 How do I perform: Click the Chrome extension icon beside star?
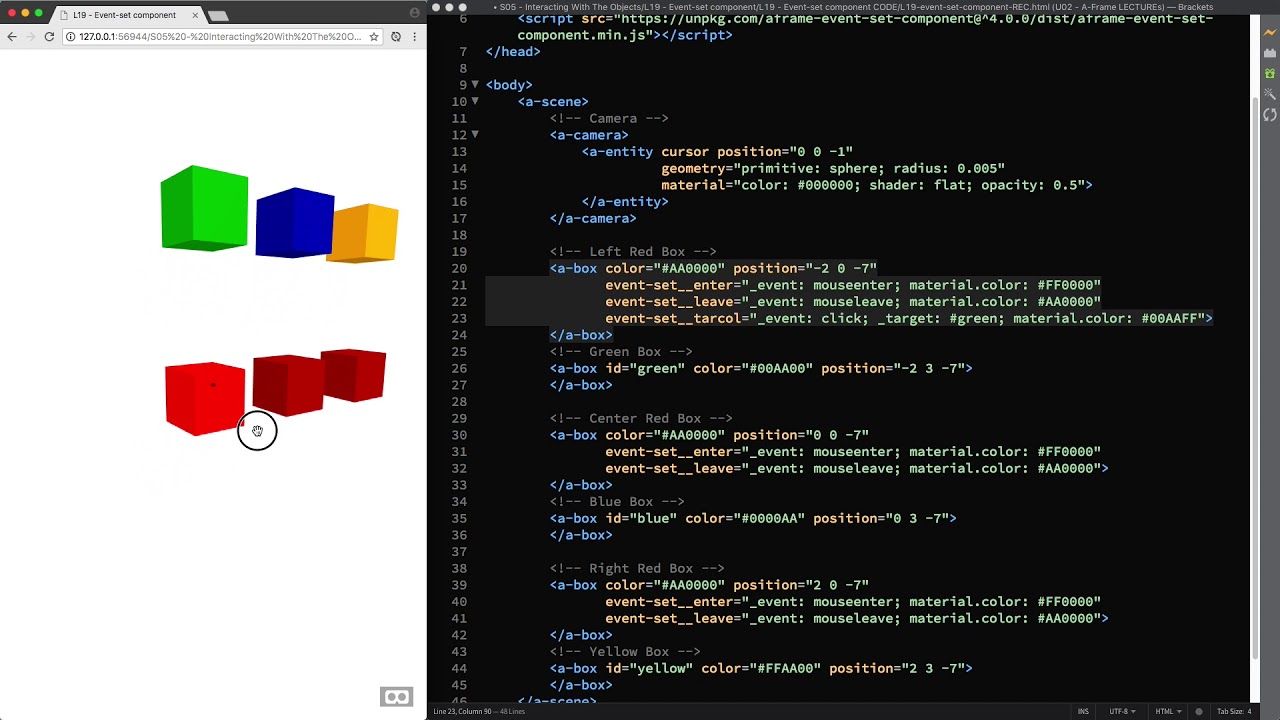coord(396,36)
